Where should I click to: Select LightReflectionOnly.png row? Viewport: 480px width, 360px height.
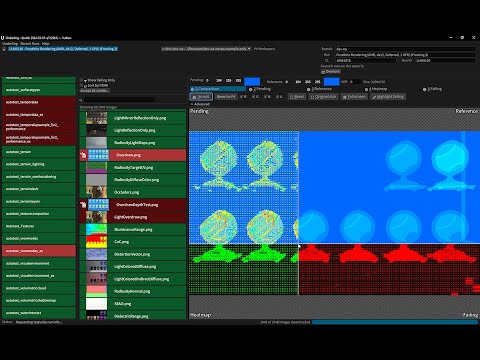133,130
